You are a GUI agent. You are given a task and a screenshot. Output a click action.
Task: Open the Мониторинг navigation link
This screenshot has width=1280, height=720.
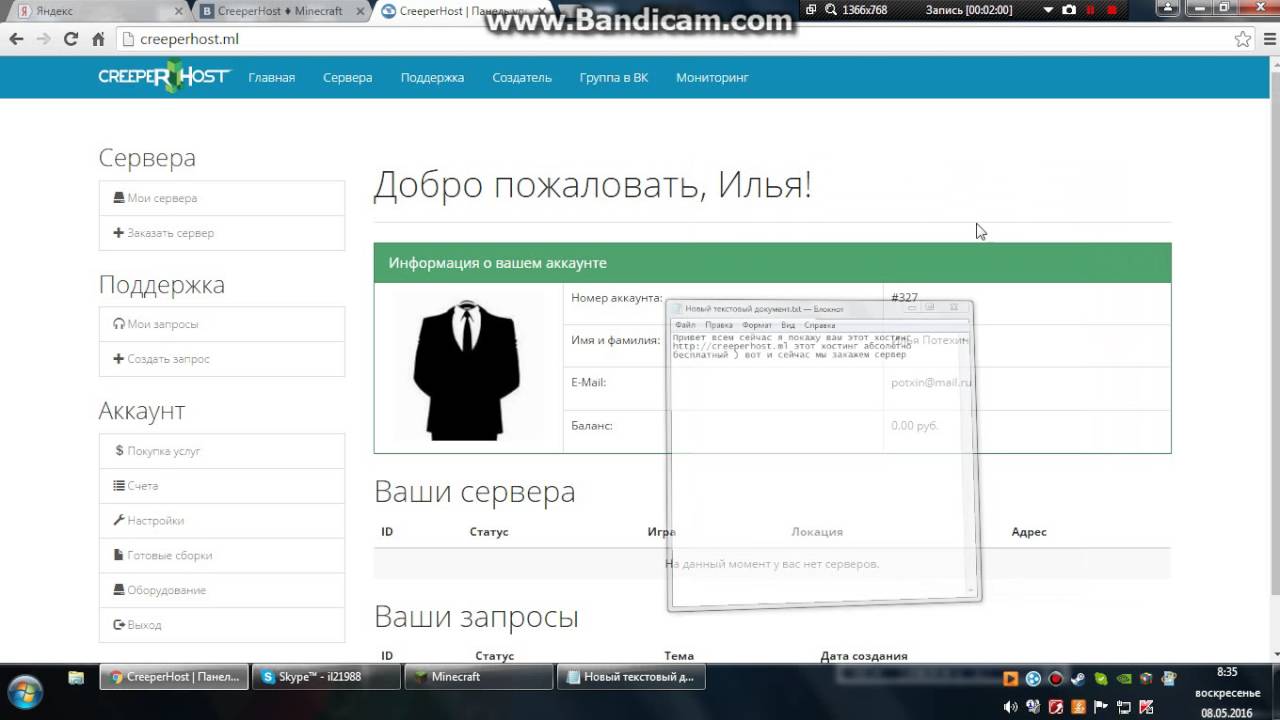tap(712, 78)
